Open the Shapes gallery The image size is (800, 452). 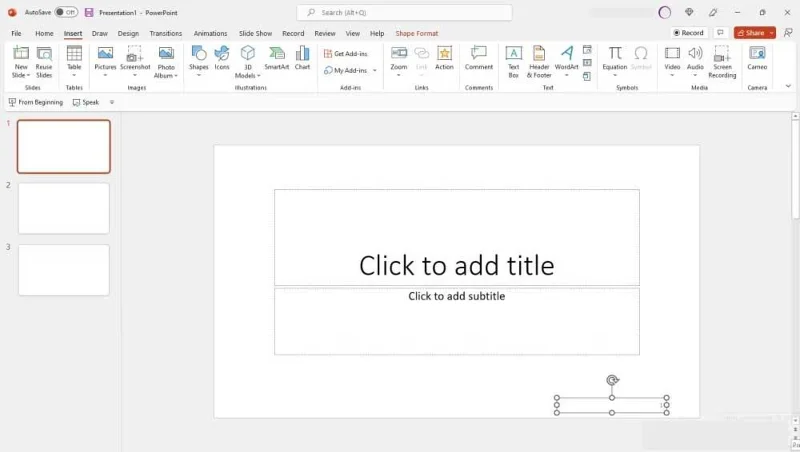(198, 61)
